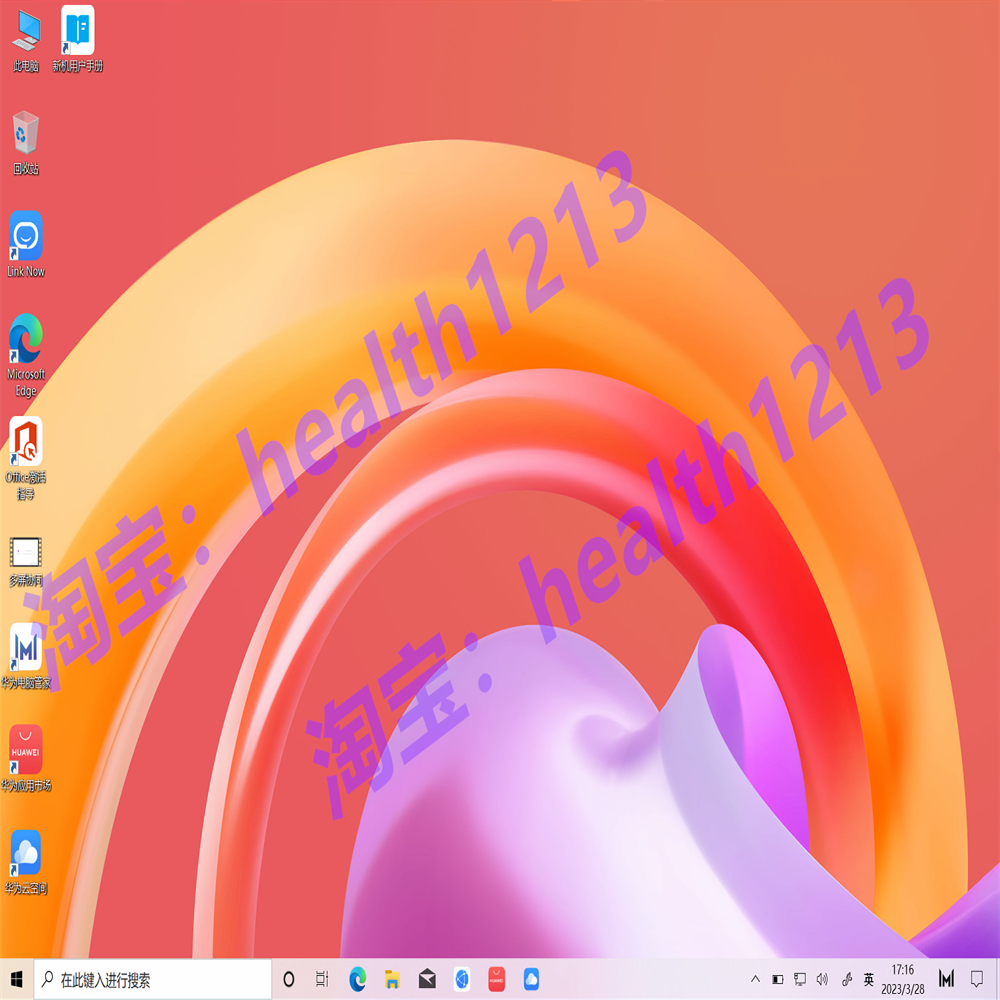Click the taskbar search box
The height and width of the screenshot is (1000, 1000).
coord(150,981)
